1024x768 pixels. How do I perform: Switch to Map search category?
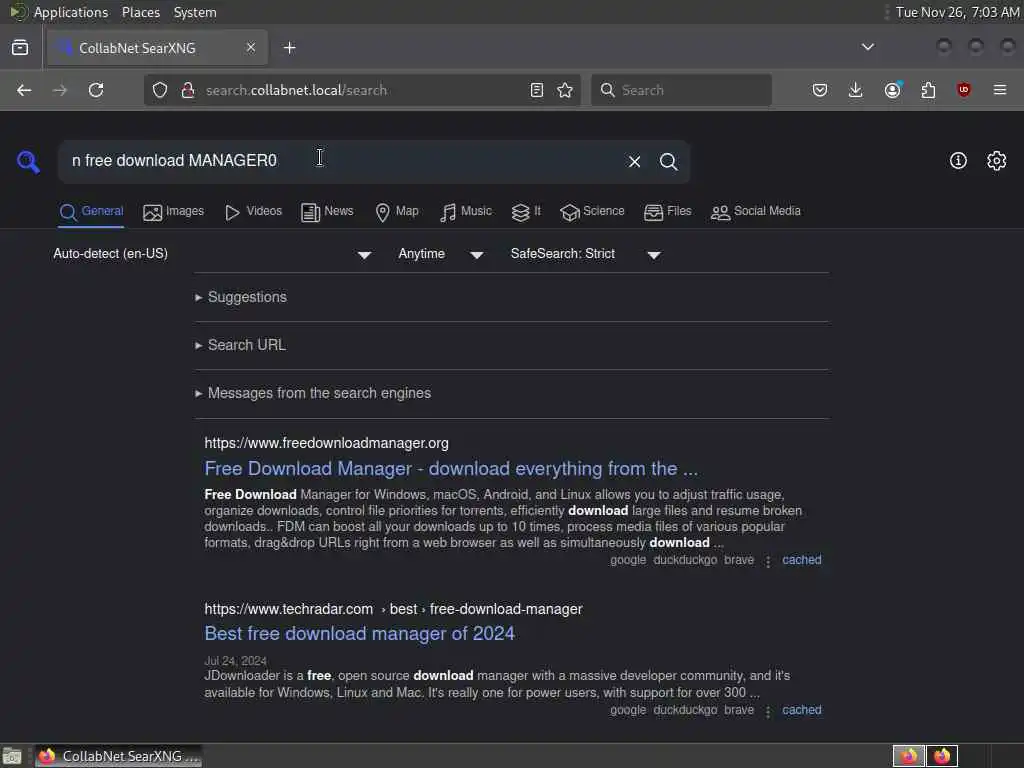397,212
